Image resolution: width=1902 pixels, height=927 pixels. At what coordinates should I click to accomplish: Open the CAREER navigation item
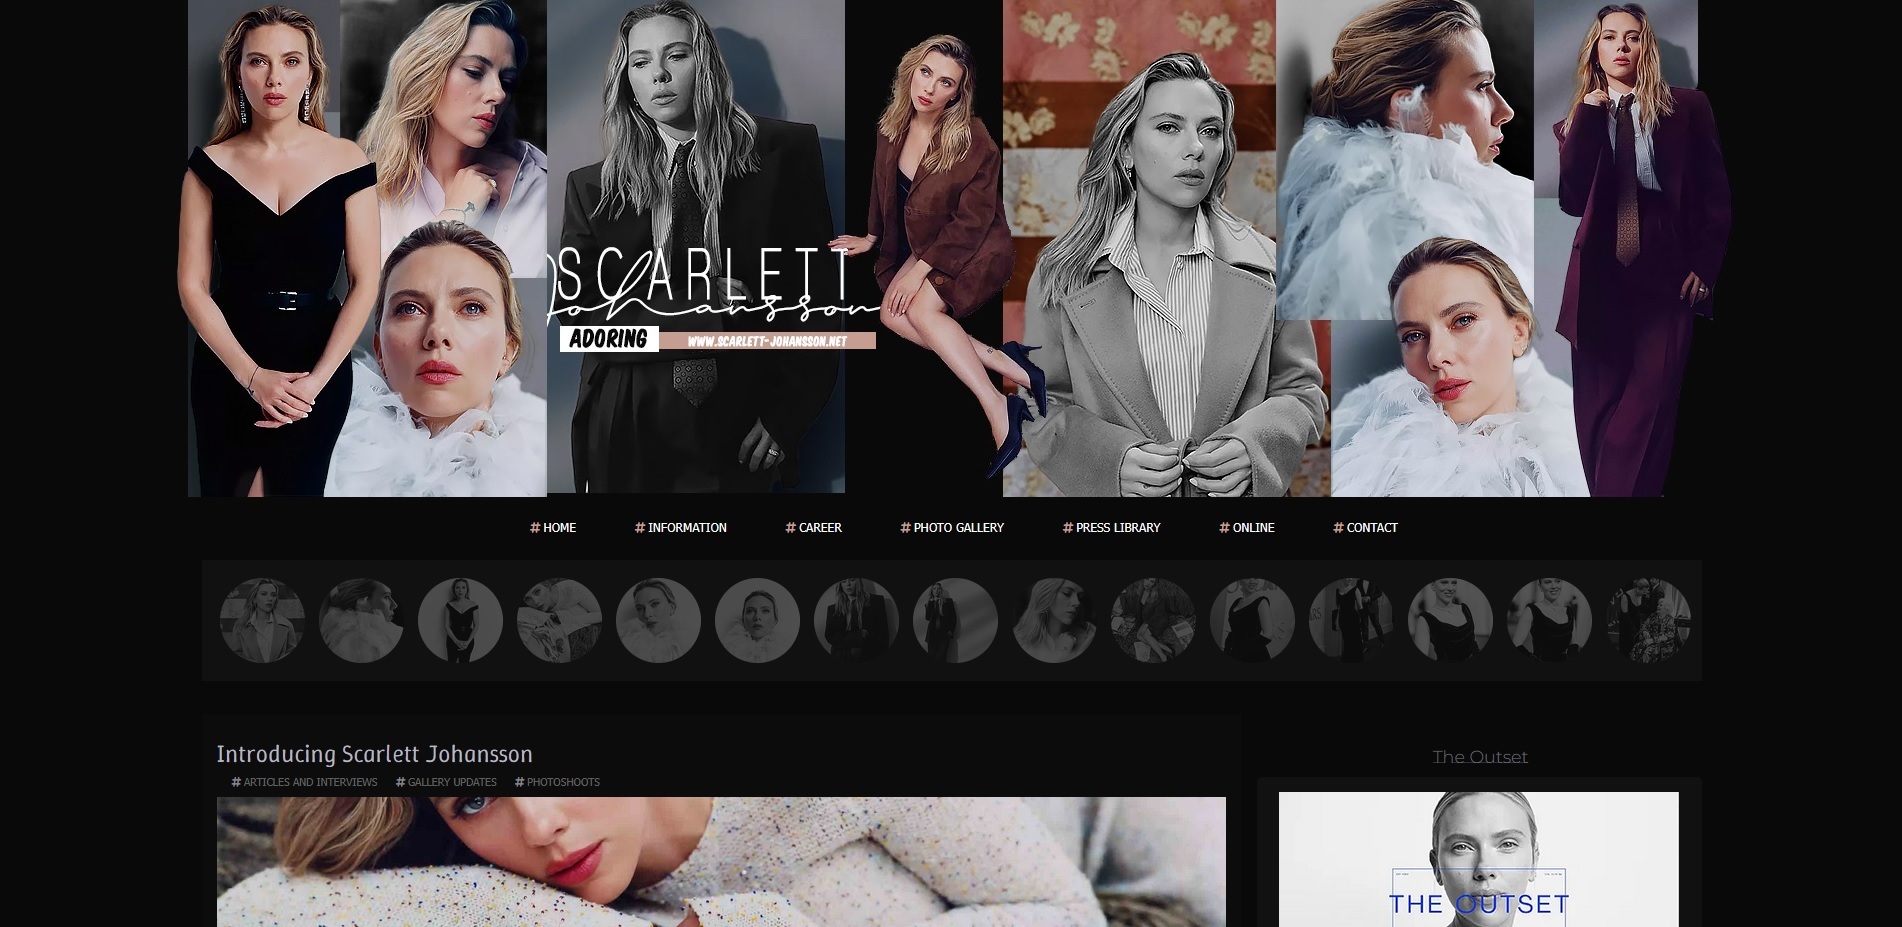point(814,528)
